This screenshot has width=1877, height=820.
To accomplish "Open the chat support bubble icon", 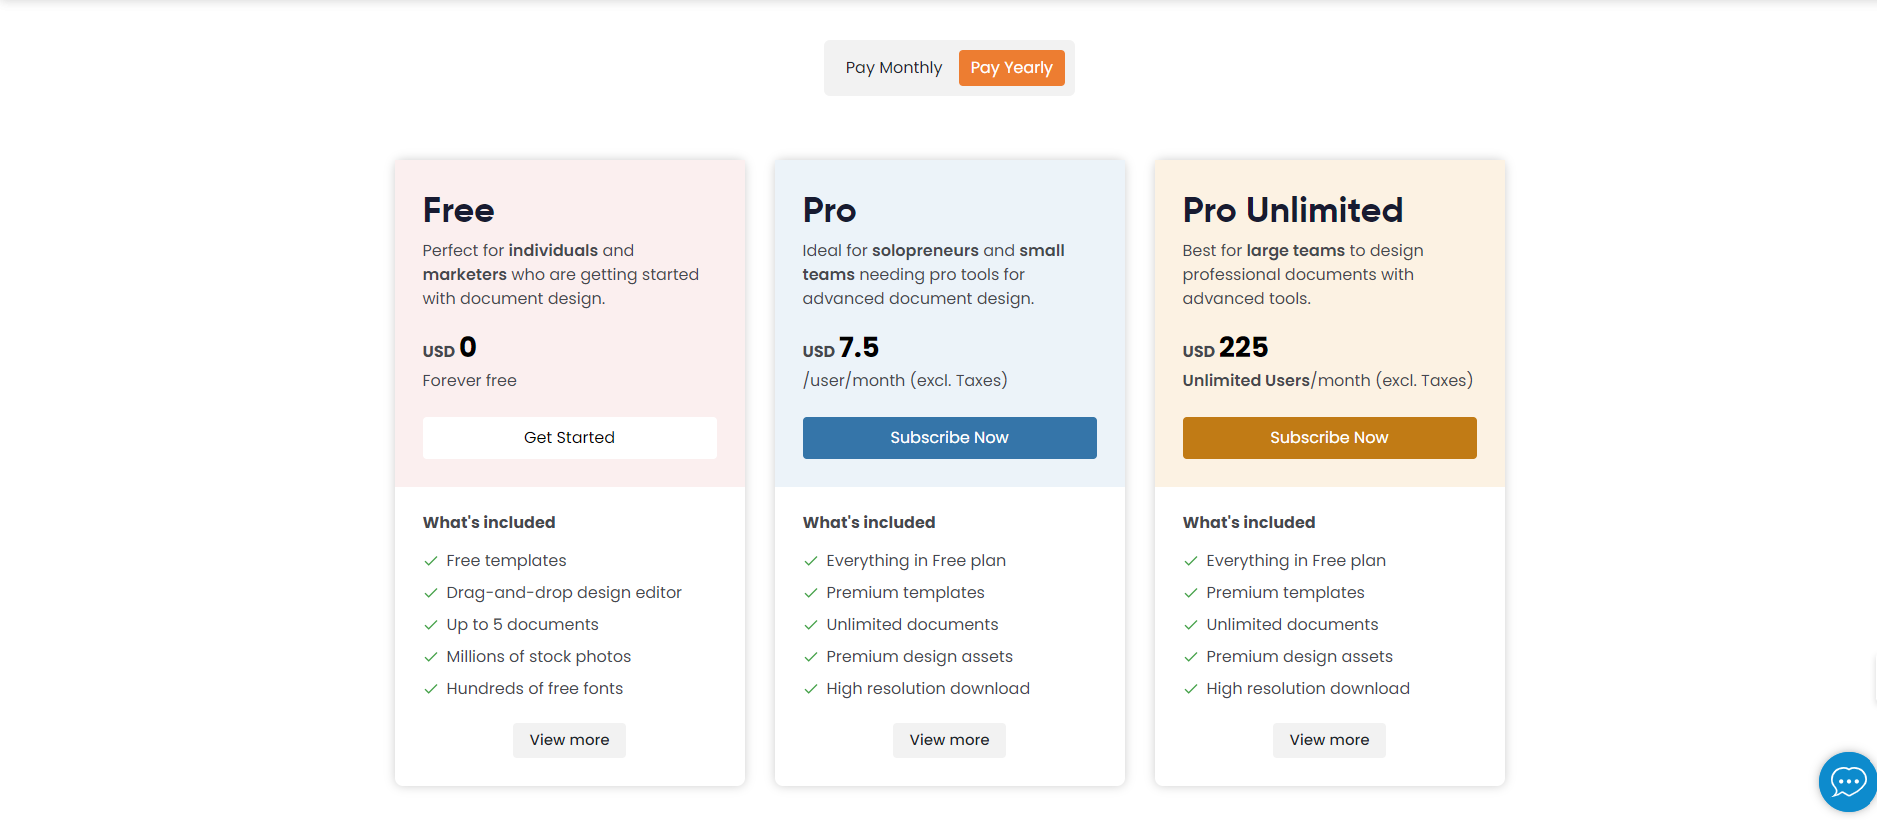I will tap(1847, 781).
